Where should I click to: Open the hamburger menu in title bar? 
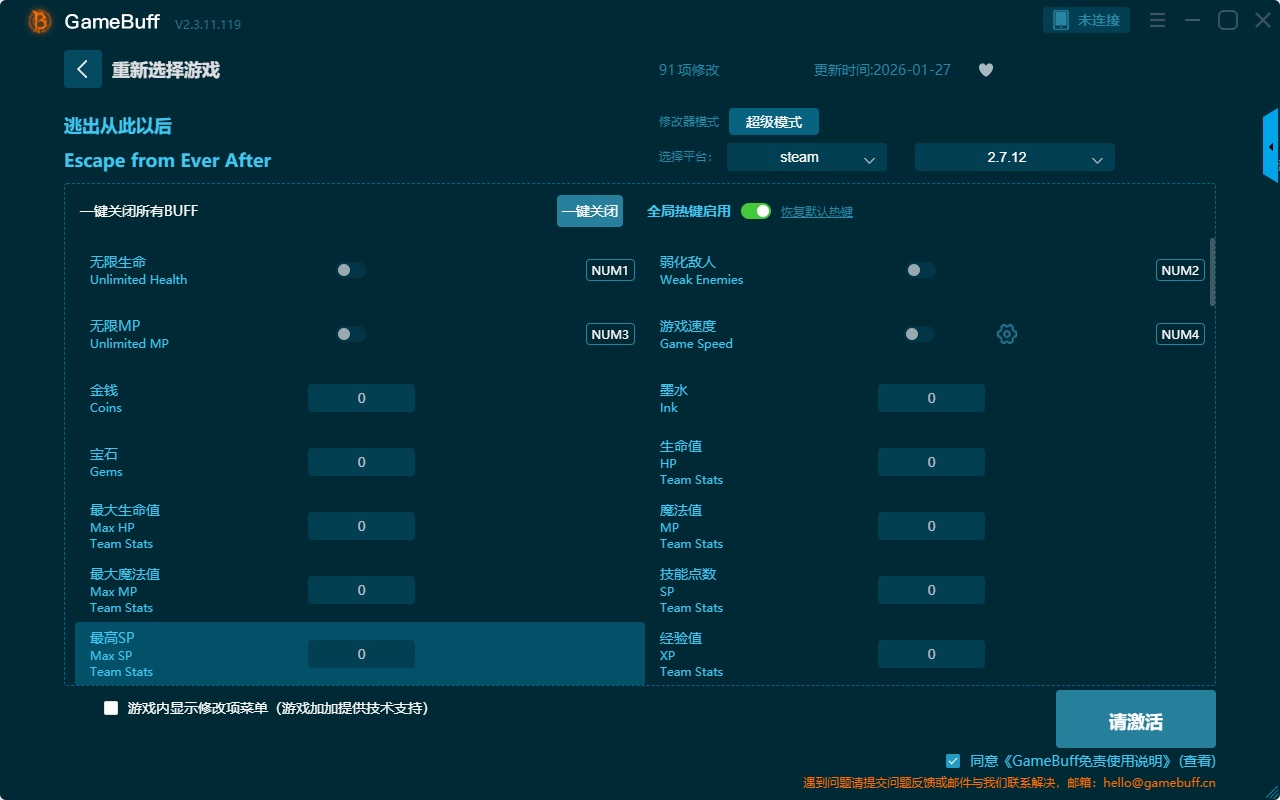pyautogui.click(x=1157, y=20)
